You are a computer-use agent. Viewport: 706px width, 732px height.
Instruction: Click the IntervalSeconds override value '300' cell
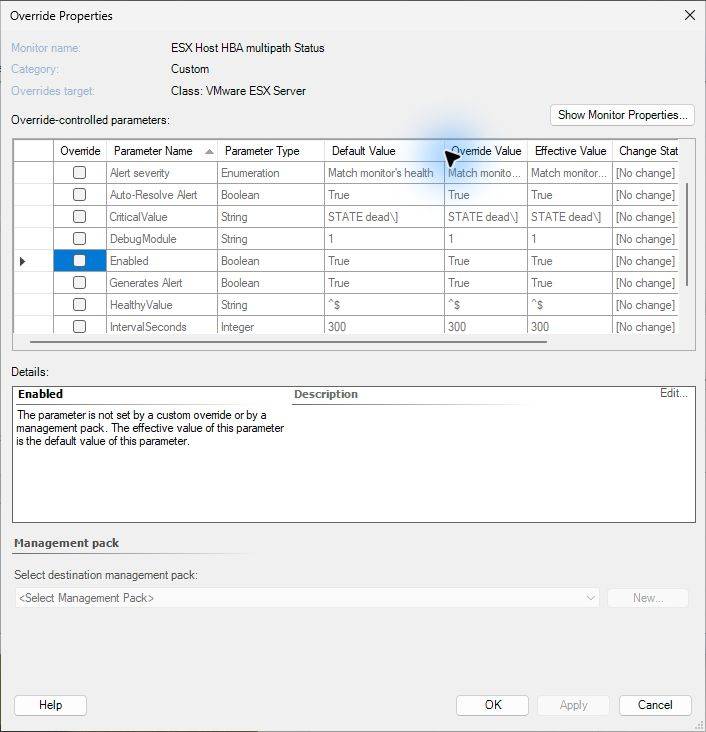coord(486,326)
